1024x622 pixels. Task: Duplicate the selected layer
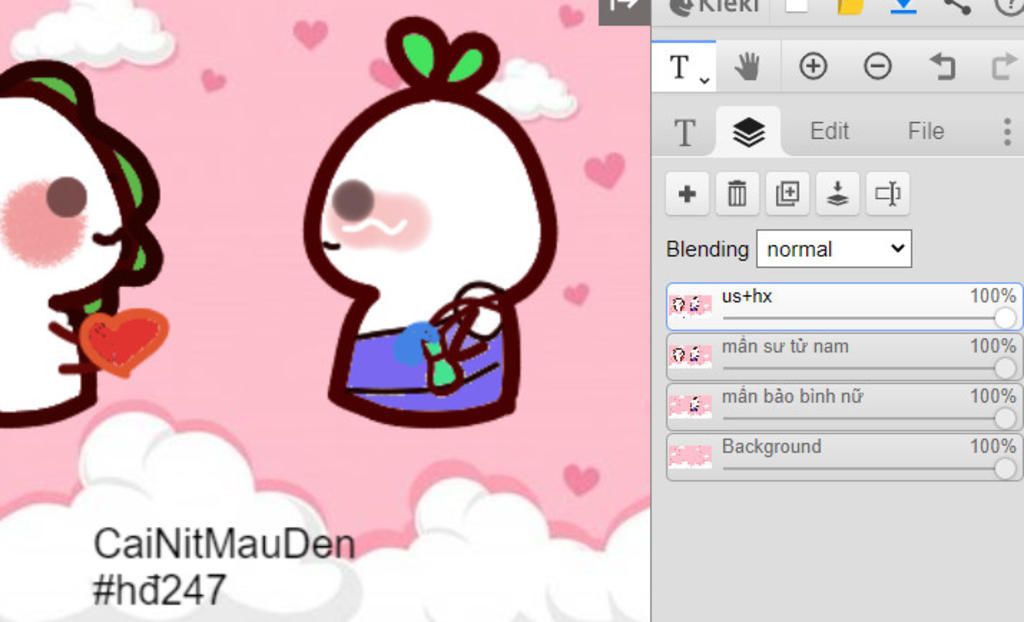click(x=788, y=193)
